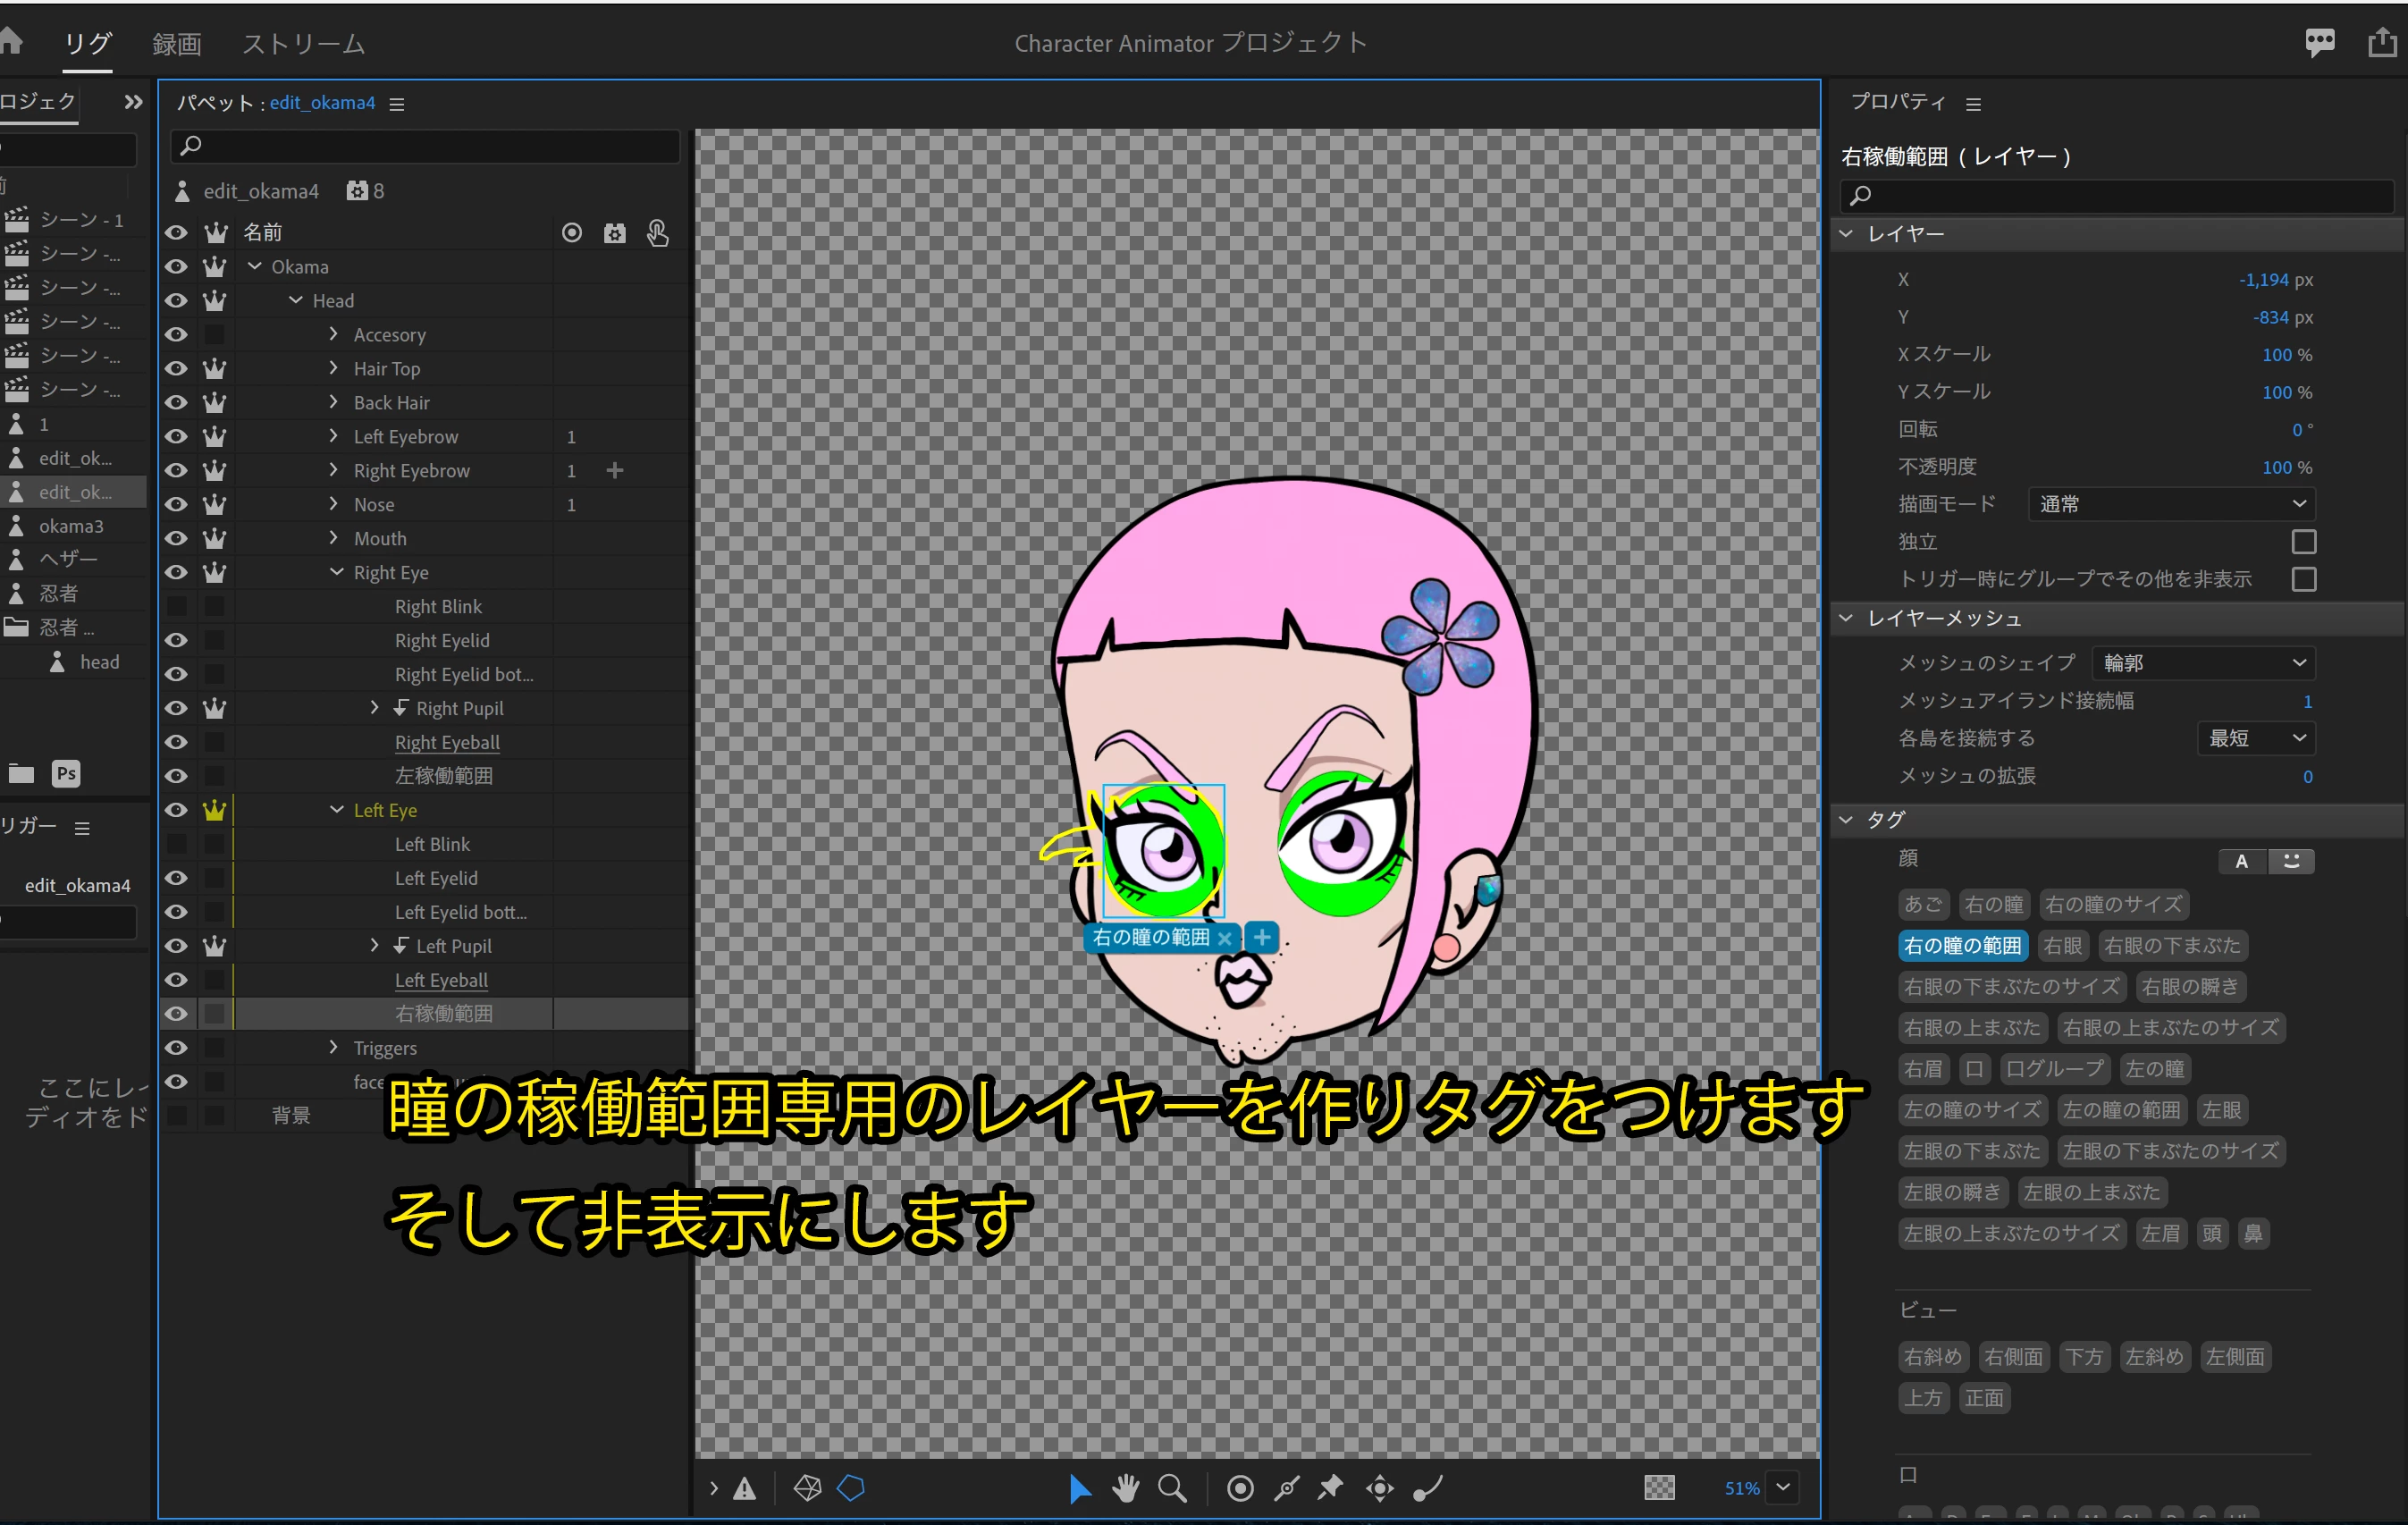Switch to the ストリーム tab

click(x=303, y=44)
